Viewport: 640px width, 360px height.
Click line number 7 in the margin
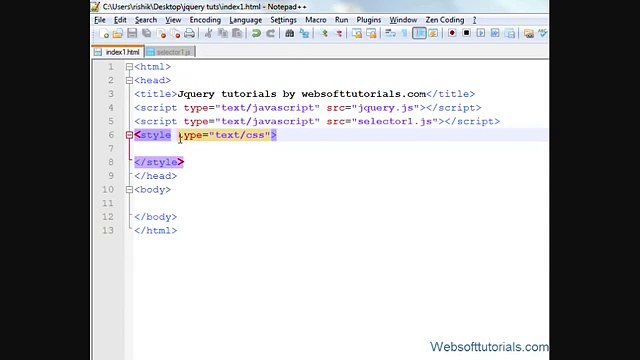click(111, 149)
